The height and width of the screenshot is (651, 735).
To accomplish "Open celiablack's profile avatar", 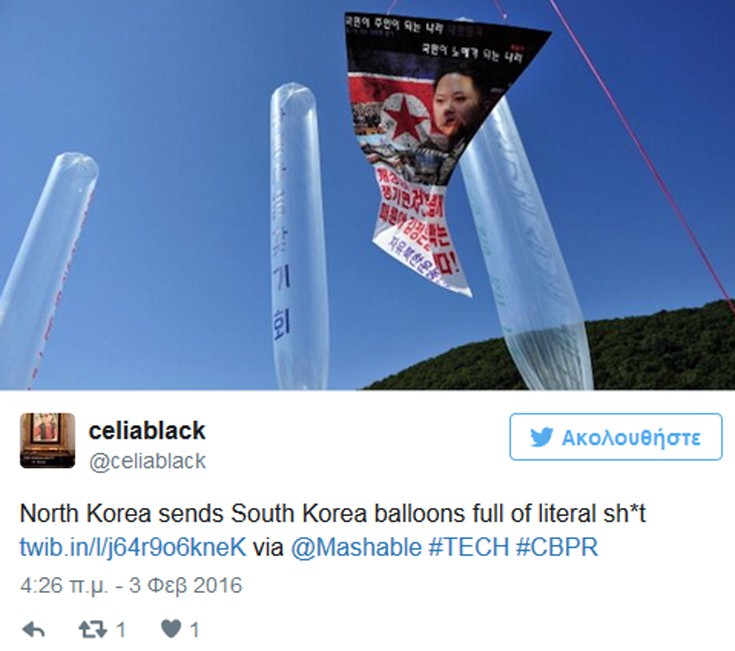I will pos(47,441).
